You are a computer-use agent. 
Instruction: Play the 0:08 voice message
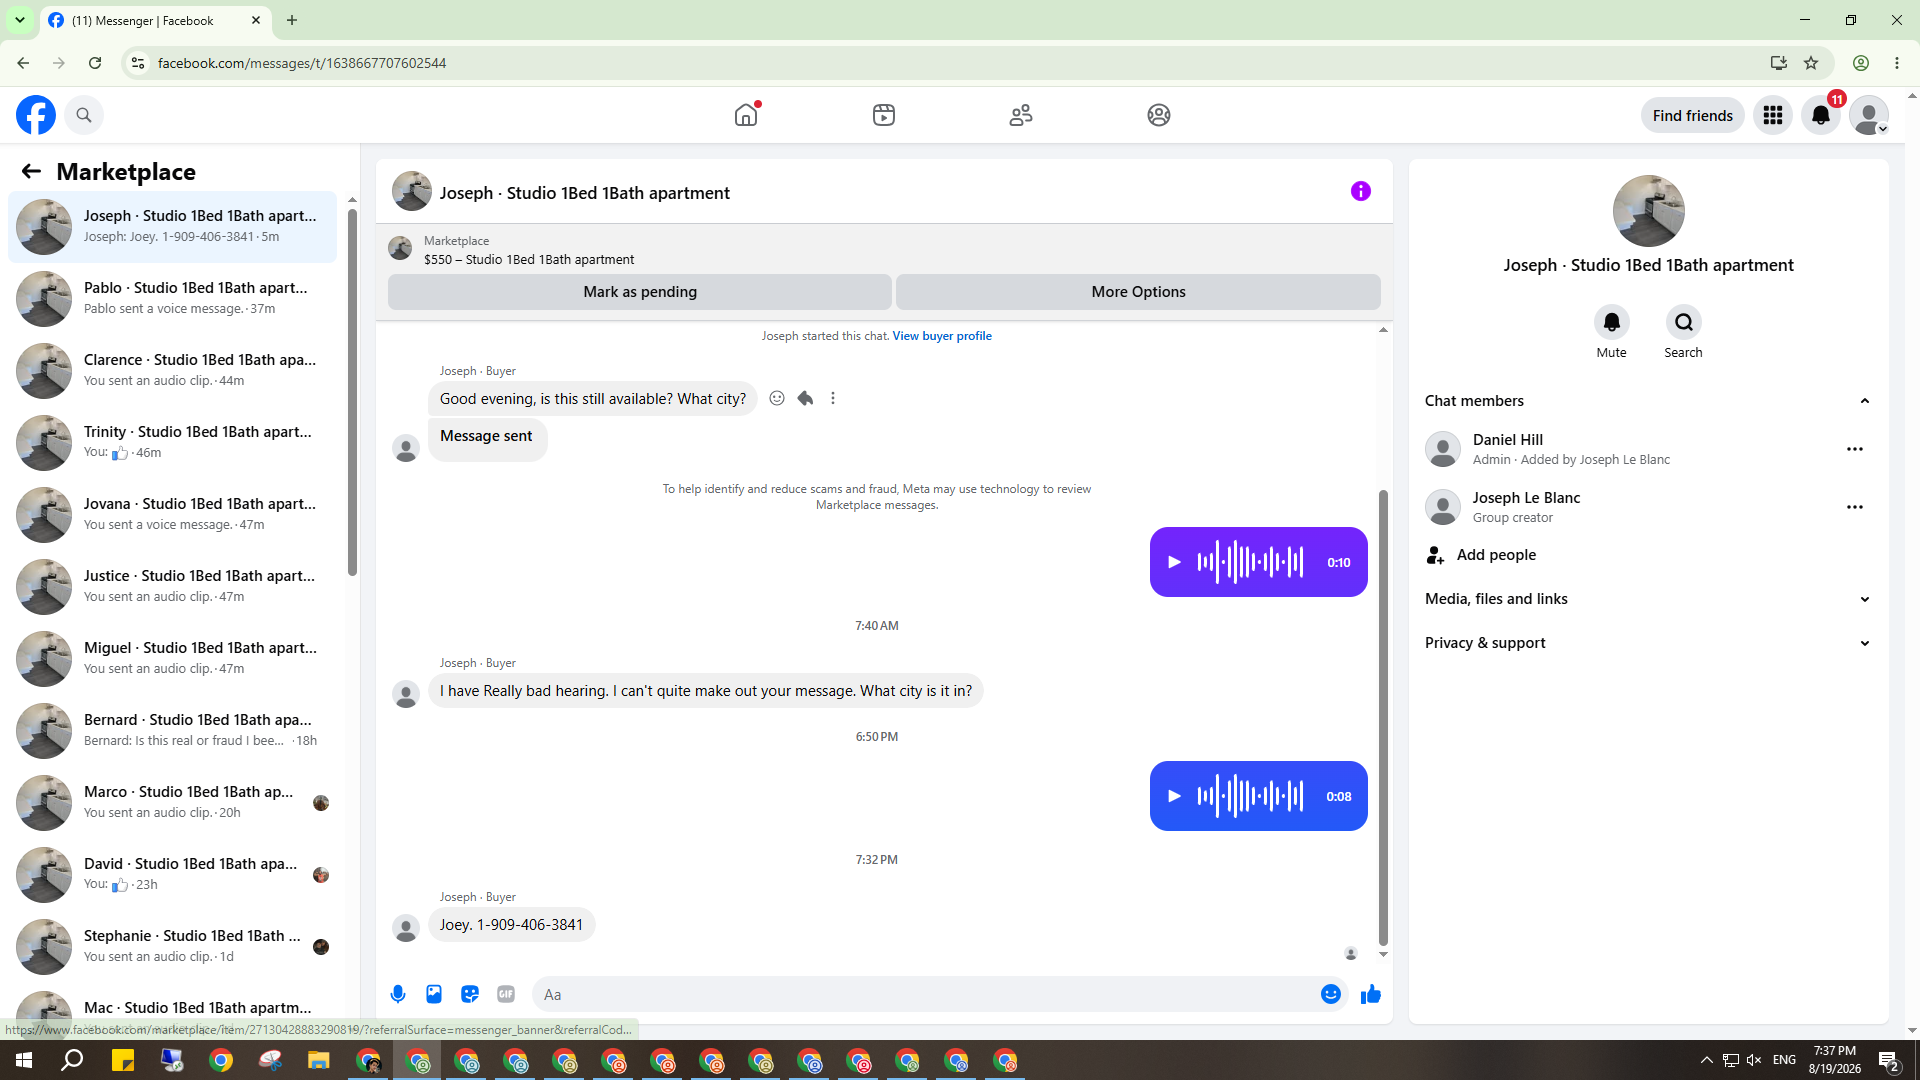pos(1175,796)
